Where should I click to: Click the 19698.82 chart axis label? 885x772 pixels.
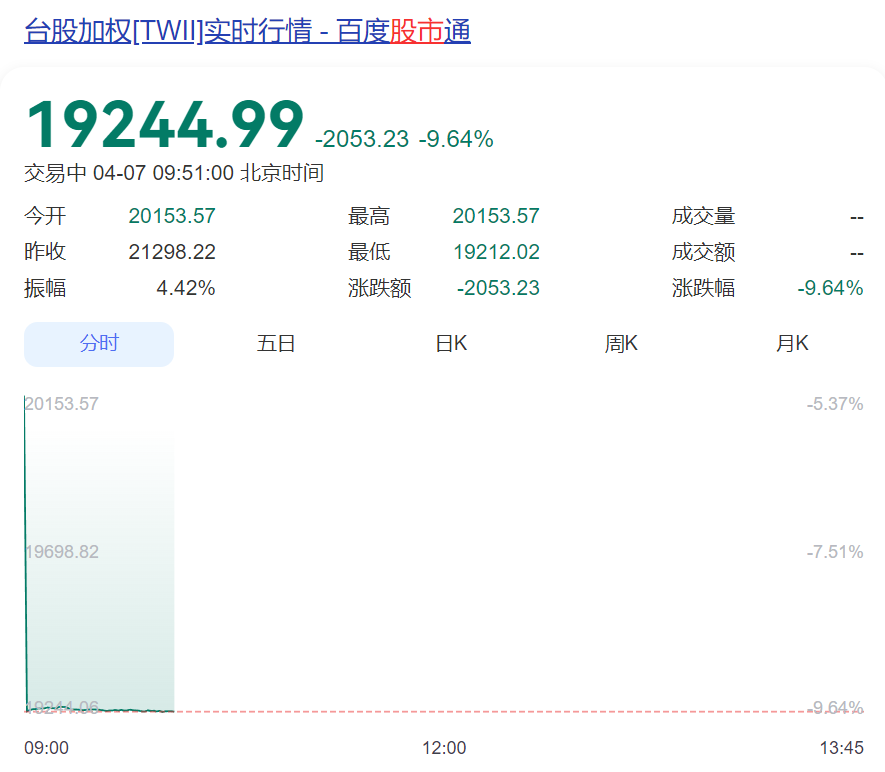[62, 552]
